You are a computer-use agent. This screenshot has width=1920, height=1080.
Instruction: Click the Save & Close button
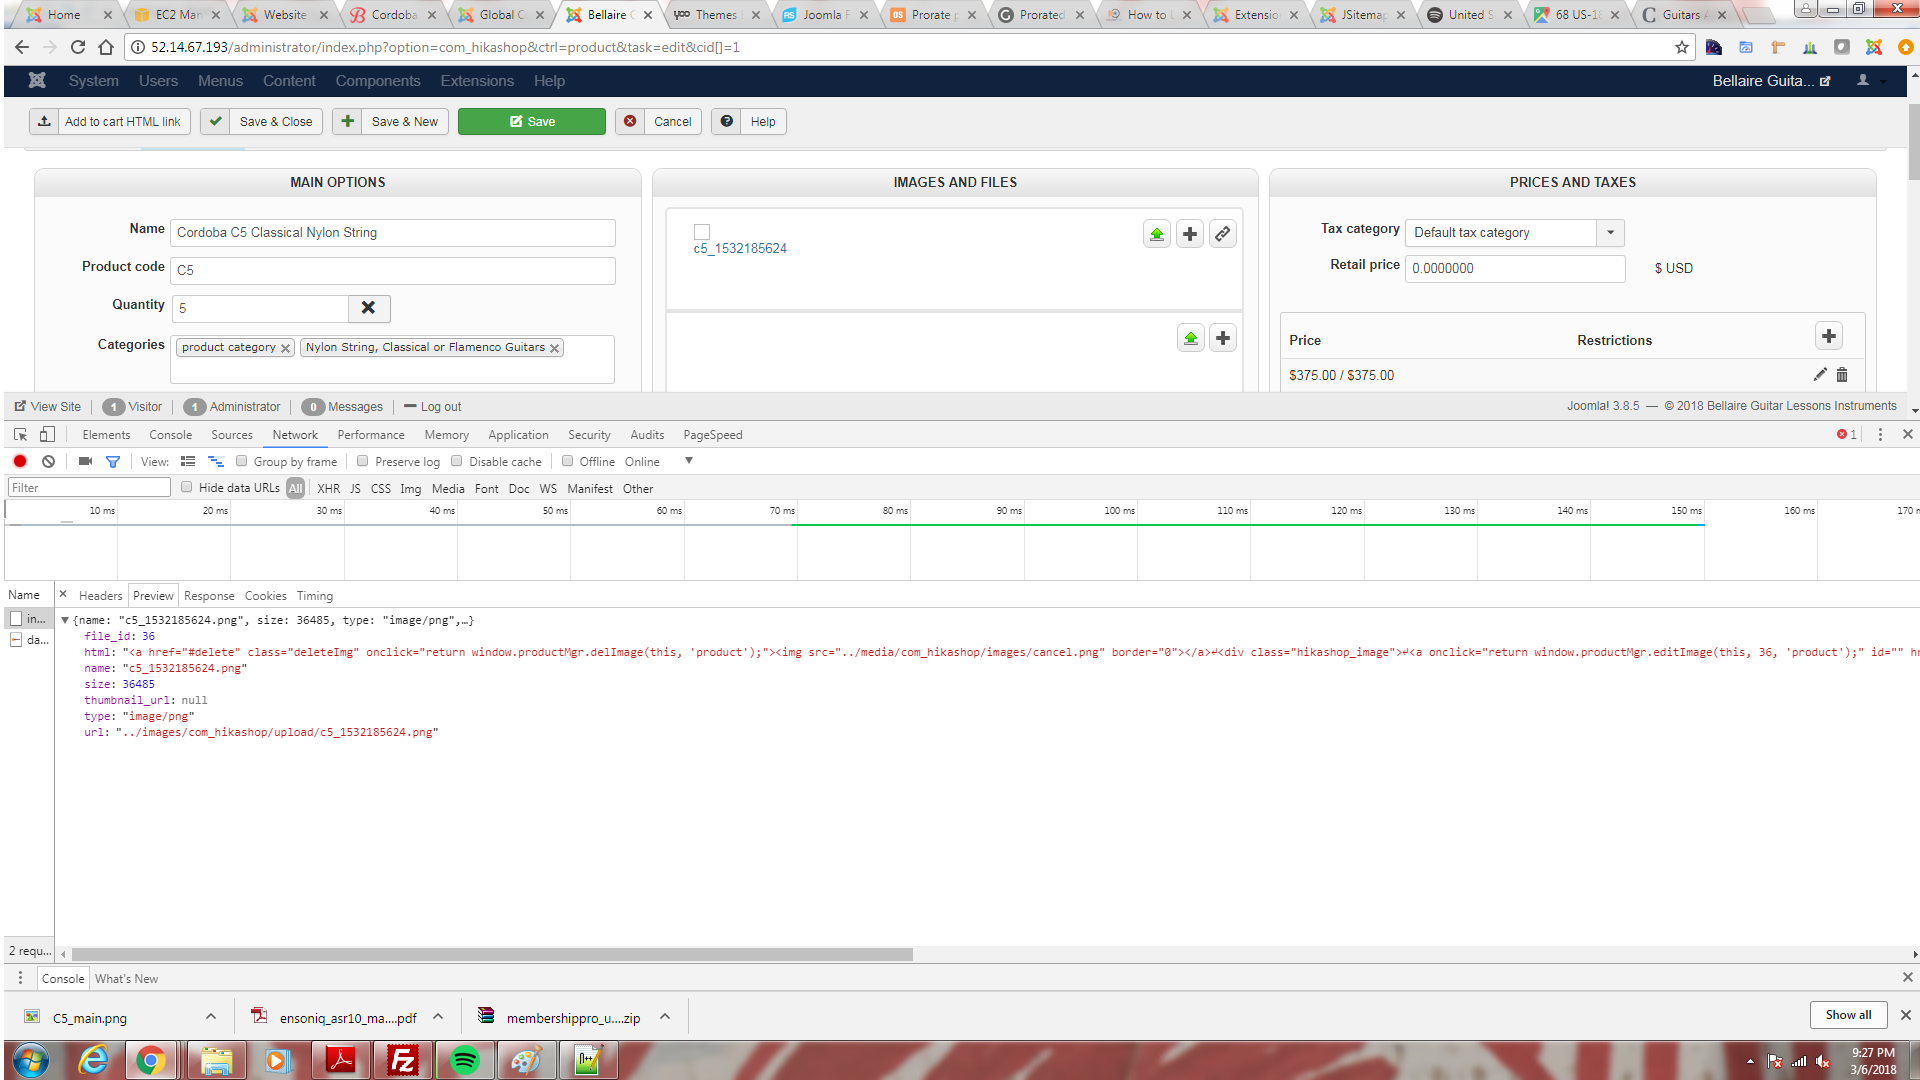[262, 122]
